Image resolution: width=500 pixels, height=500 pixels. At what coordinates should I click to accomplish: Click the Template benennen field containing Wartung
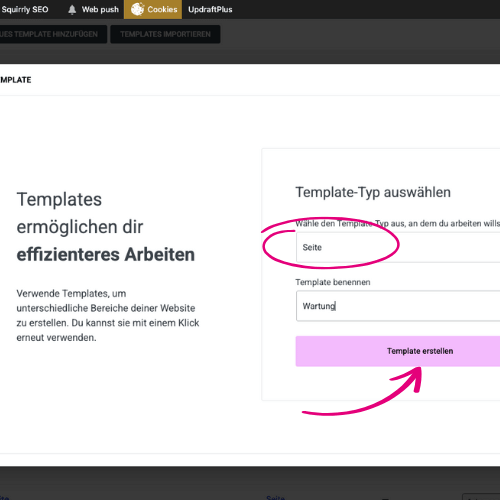pyautogui.click(x=398, y=306)
